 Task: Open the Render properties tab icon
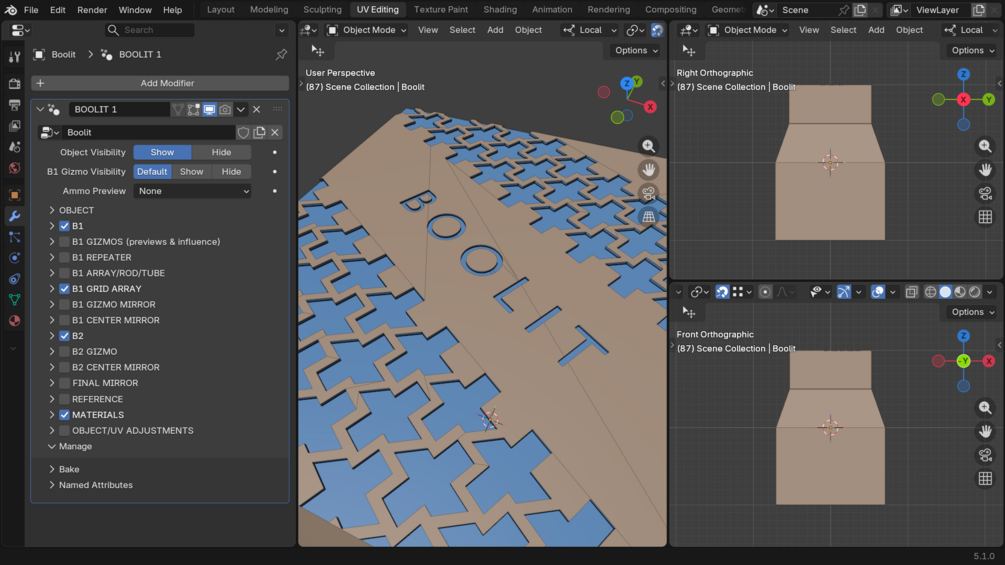(x=14, y=83)
